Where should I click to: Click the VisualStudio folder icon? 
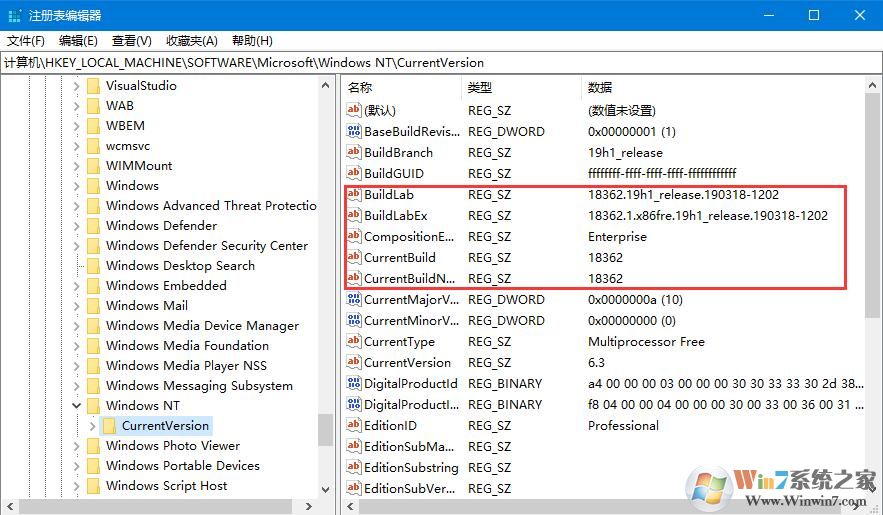point(93,86)
